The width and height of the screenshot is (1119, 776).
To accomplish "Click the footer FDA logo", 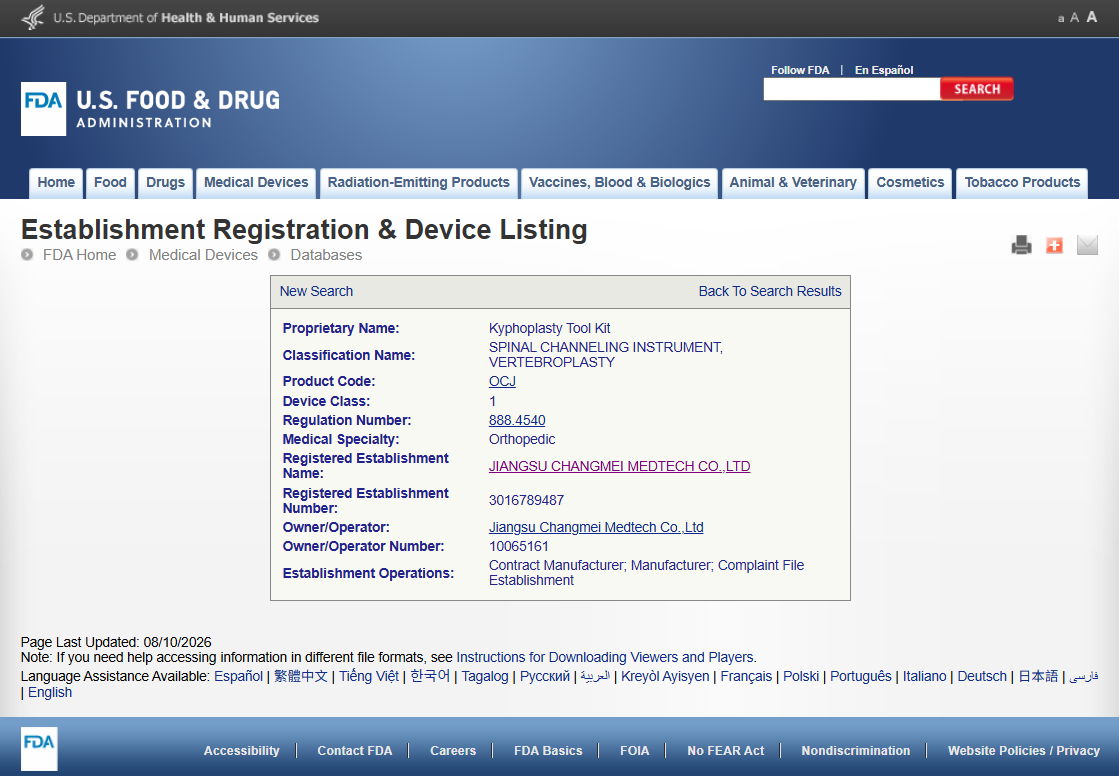I will pyautogui.click(x=39, y=749).
